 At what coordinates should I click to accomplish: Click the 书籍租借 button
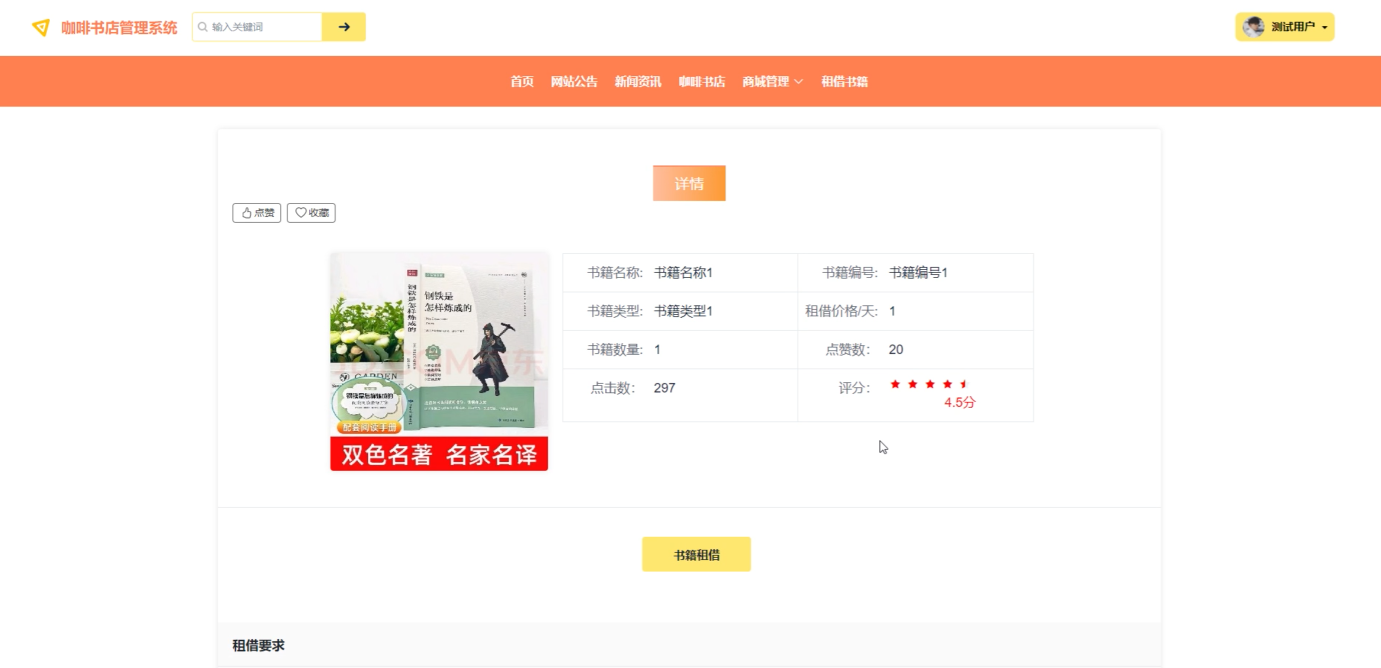click(x=696, y=554)
